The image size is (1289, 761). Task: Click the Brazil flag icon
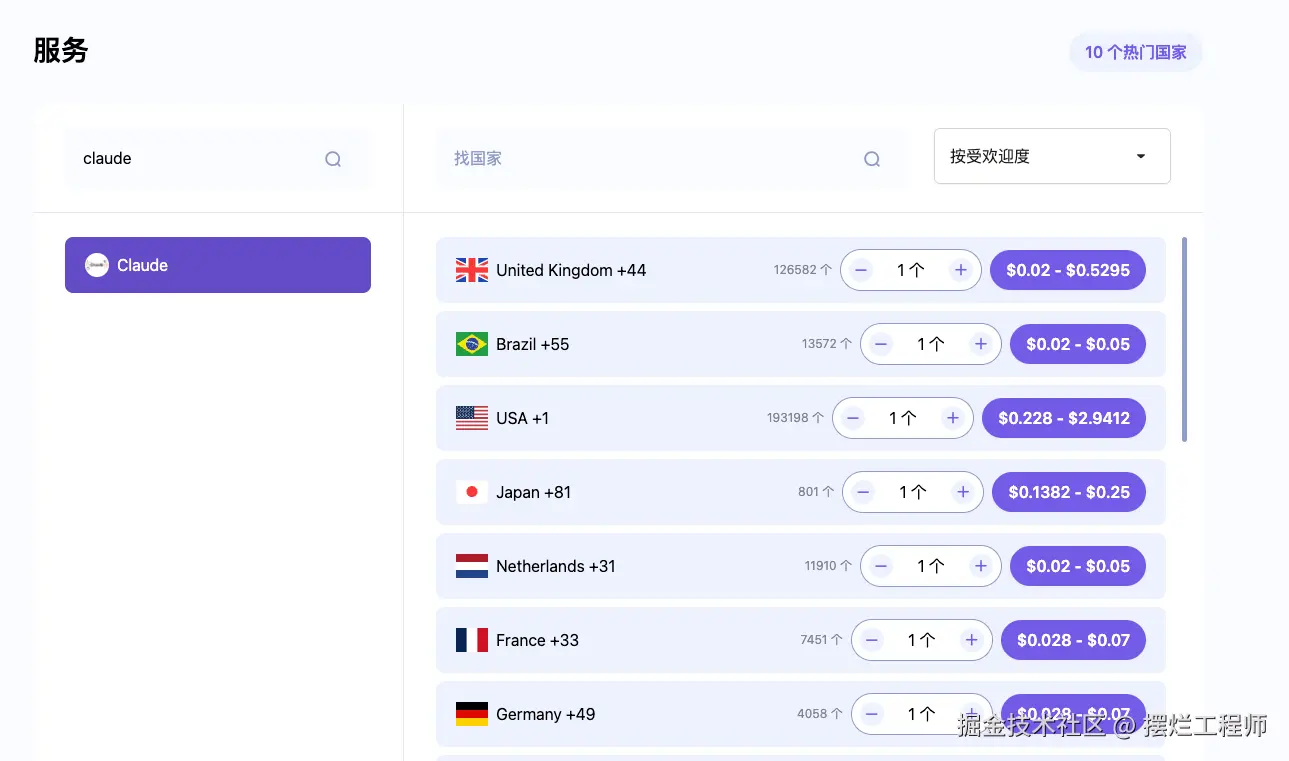pos(472,344)
